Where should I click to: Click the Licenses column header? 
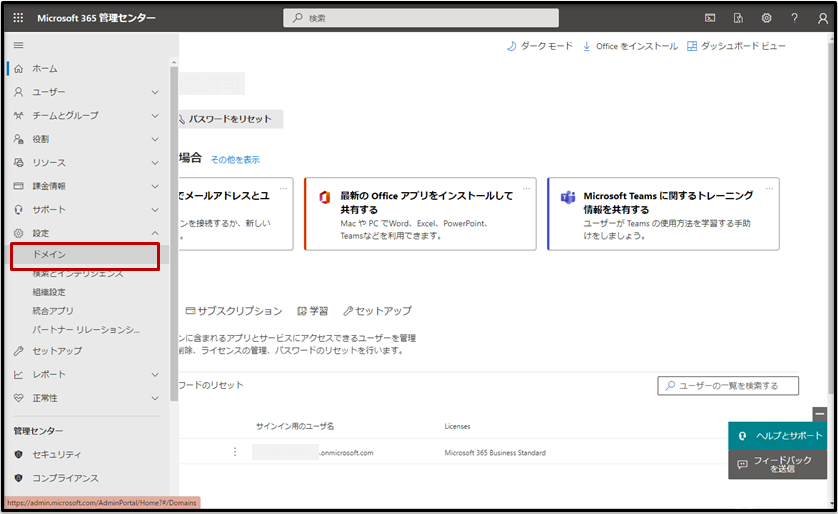[457, 426]
